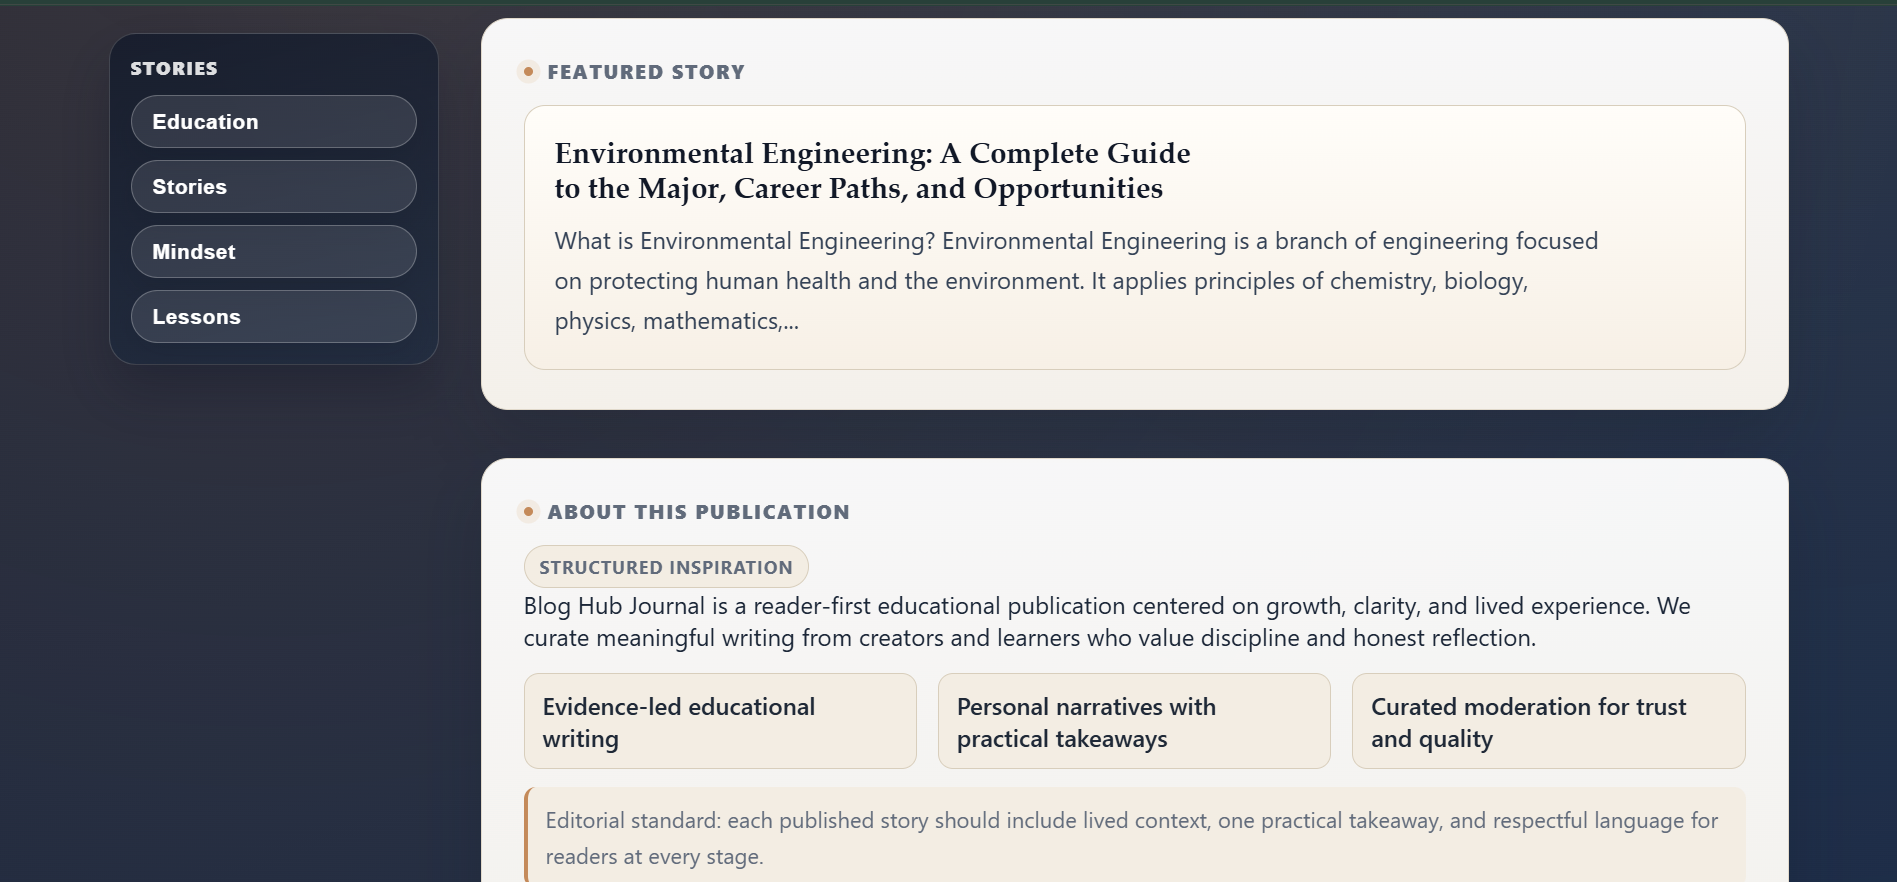Go to the Mindset category

273,252
